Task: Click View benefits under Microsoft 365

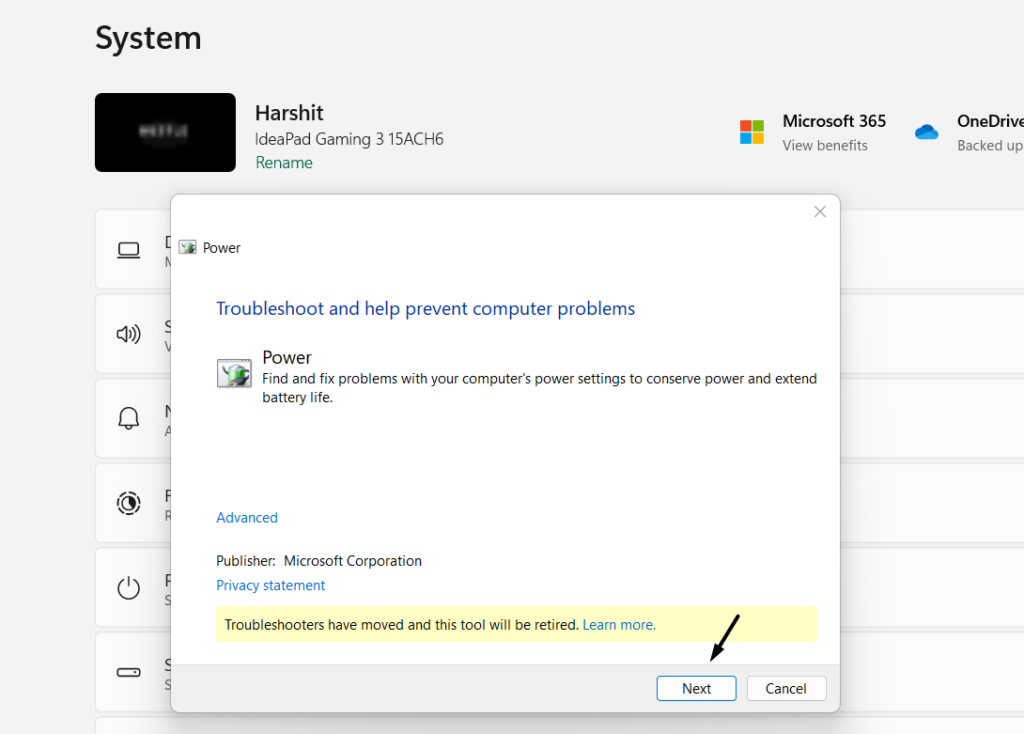Action: pos(825,145)
